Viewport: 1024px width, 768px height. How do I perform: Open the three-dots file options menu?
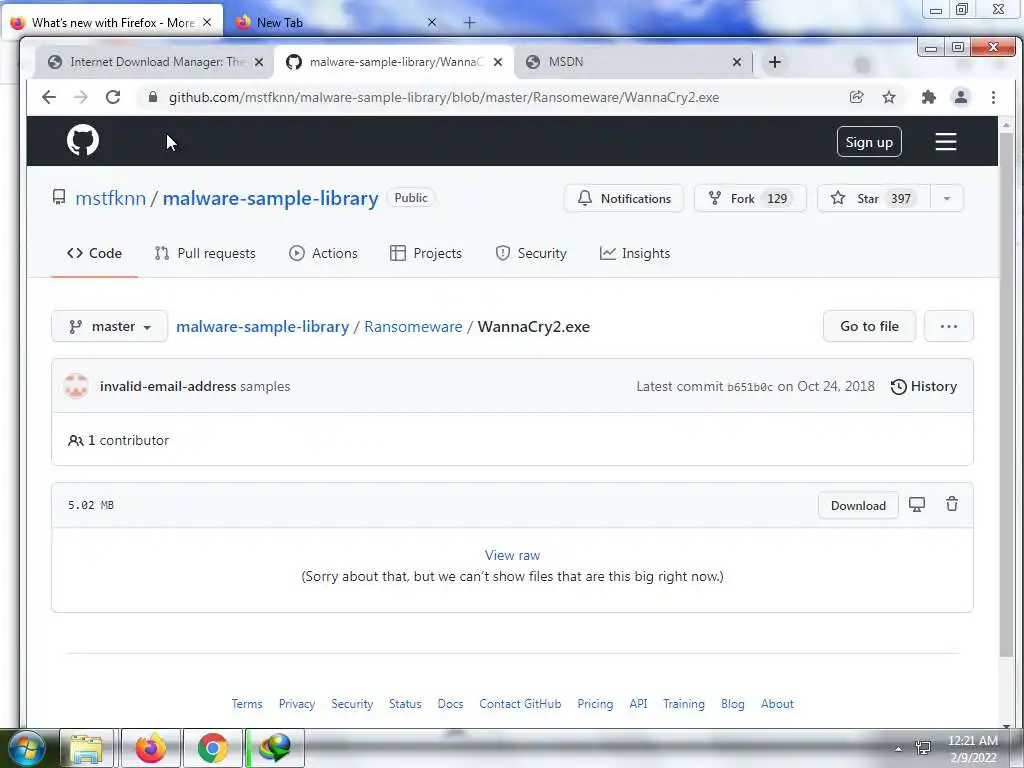click(x=948, y=327)
